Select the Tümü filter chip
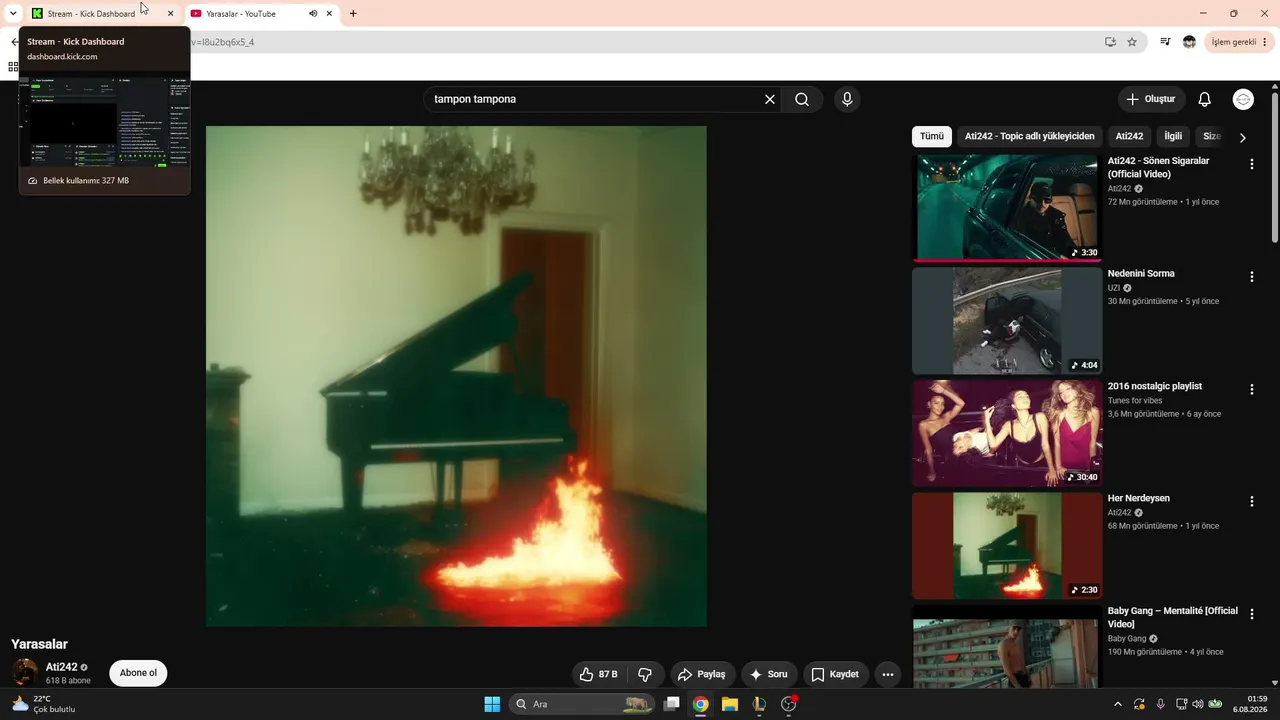 click(x=932, y=136)
